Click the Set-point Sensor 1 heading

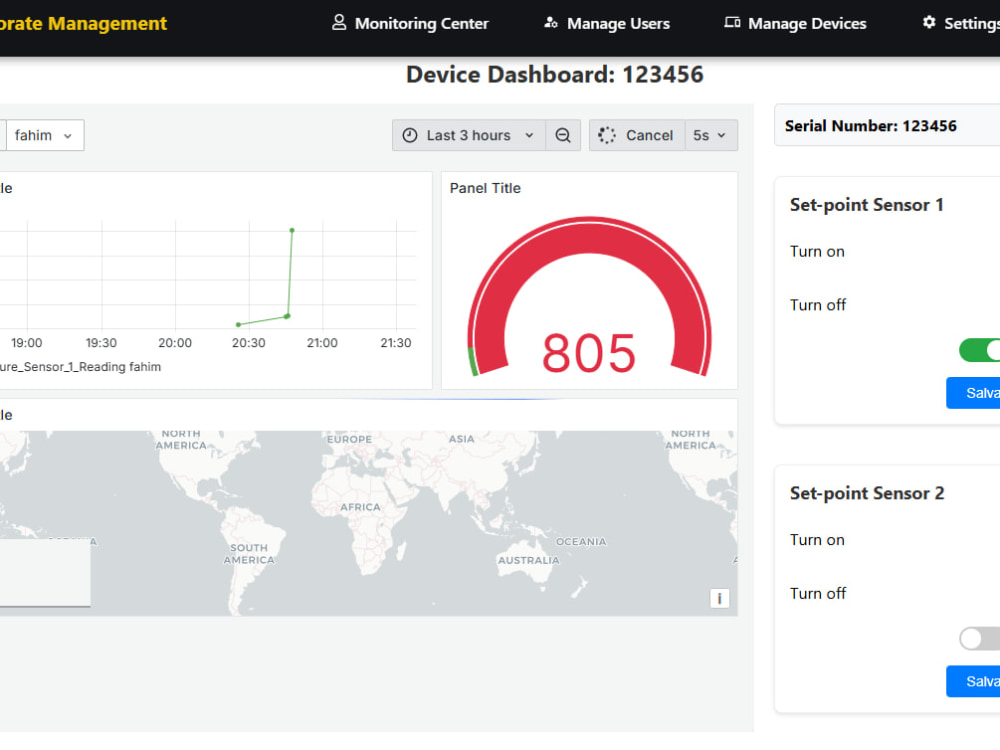pos(867,205)
